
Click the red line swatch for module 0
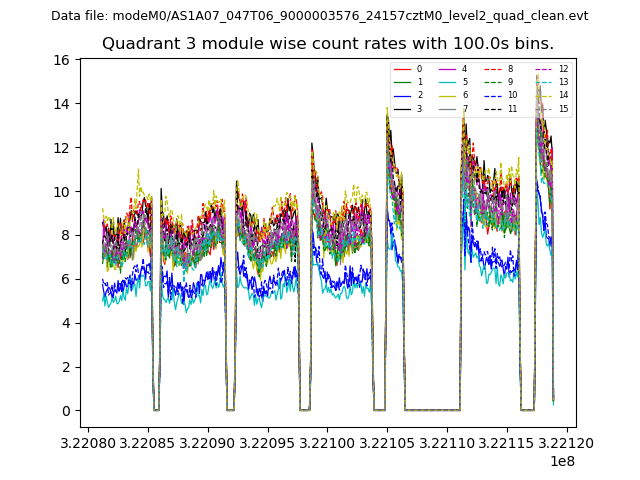tap(402, 69)
